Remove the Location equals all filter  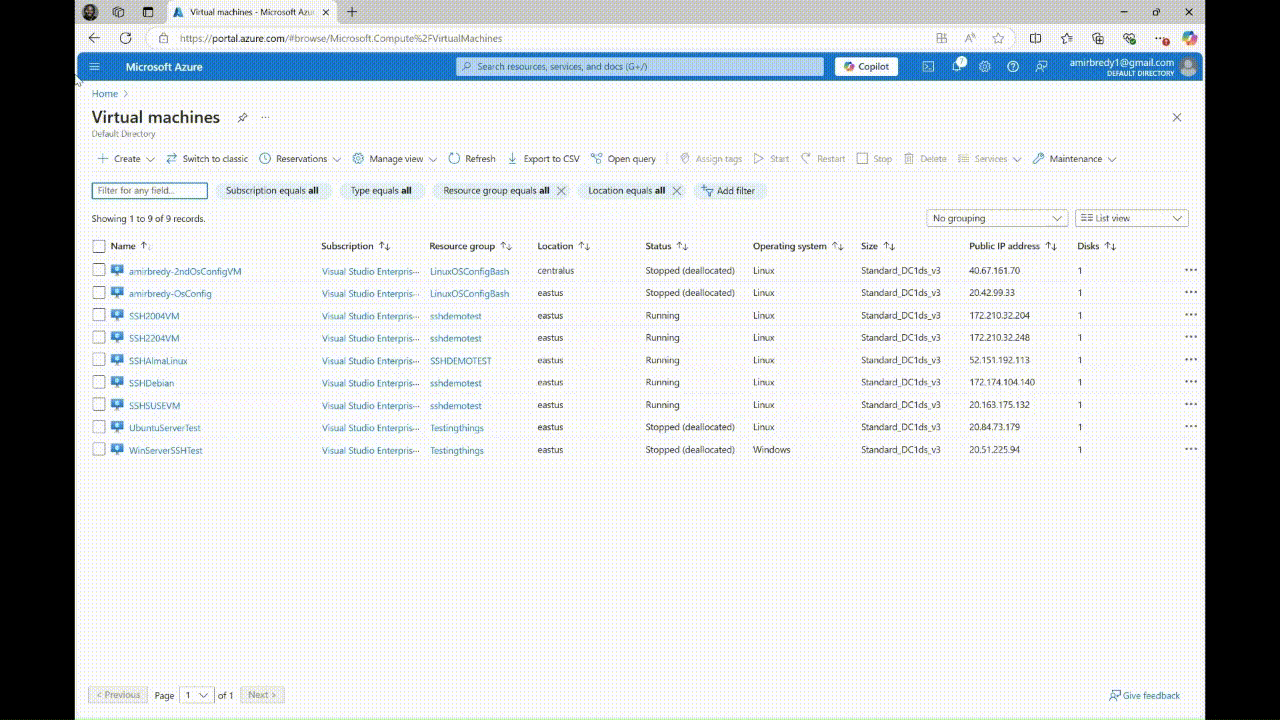676,190
